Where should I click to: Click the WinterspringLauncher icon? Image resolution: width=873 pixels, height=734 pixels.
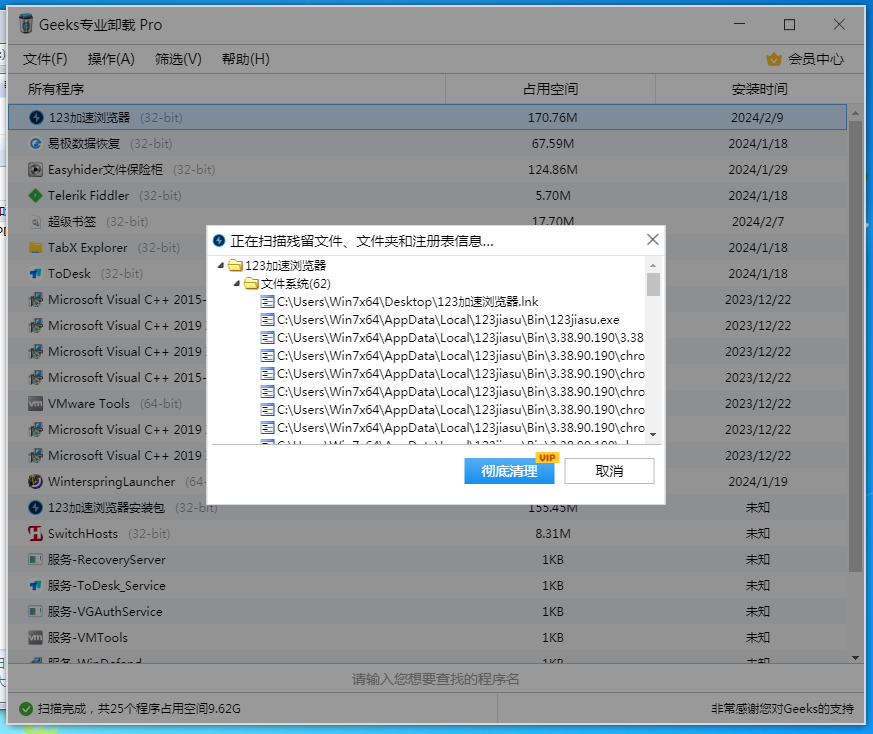pos(36,481)
